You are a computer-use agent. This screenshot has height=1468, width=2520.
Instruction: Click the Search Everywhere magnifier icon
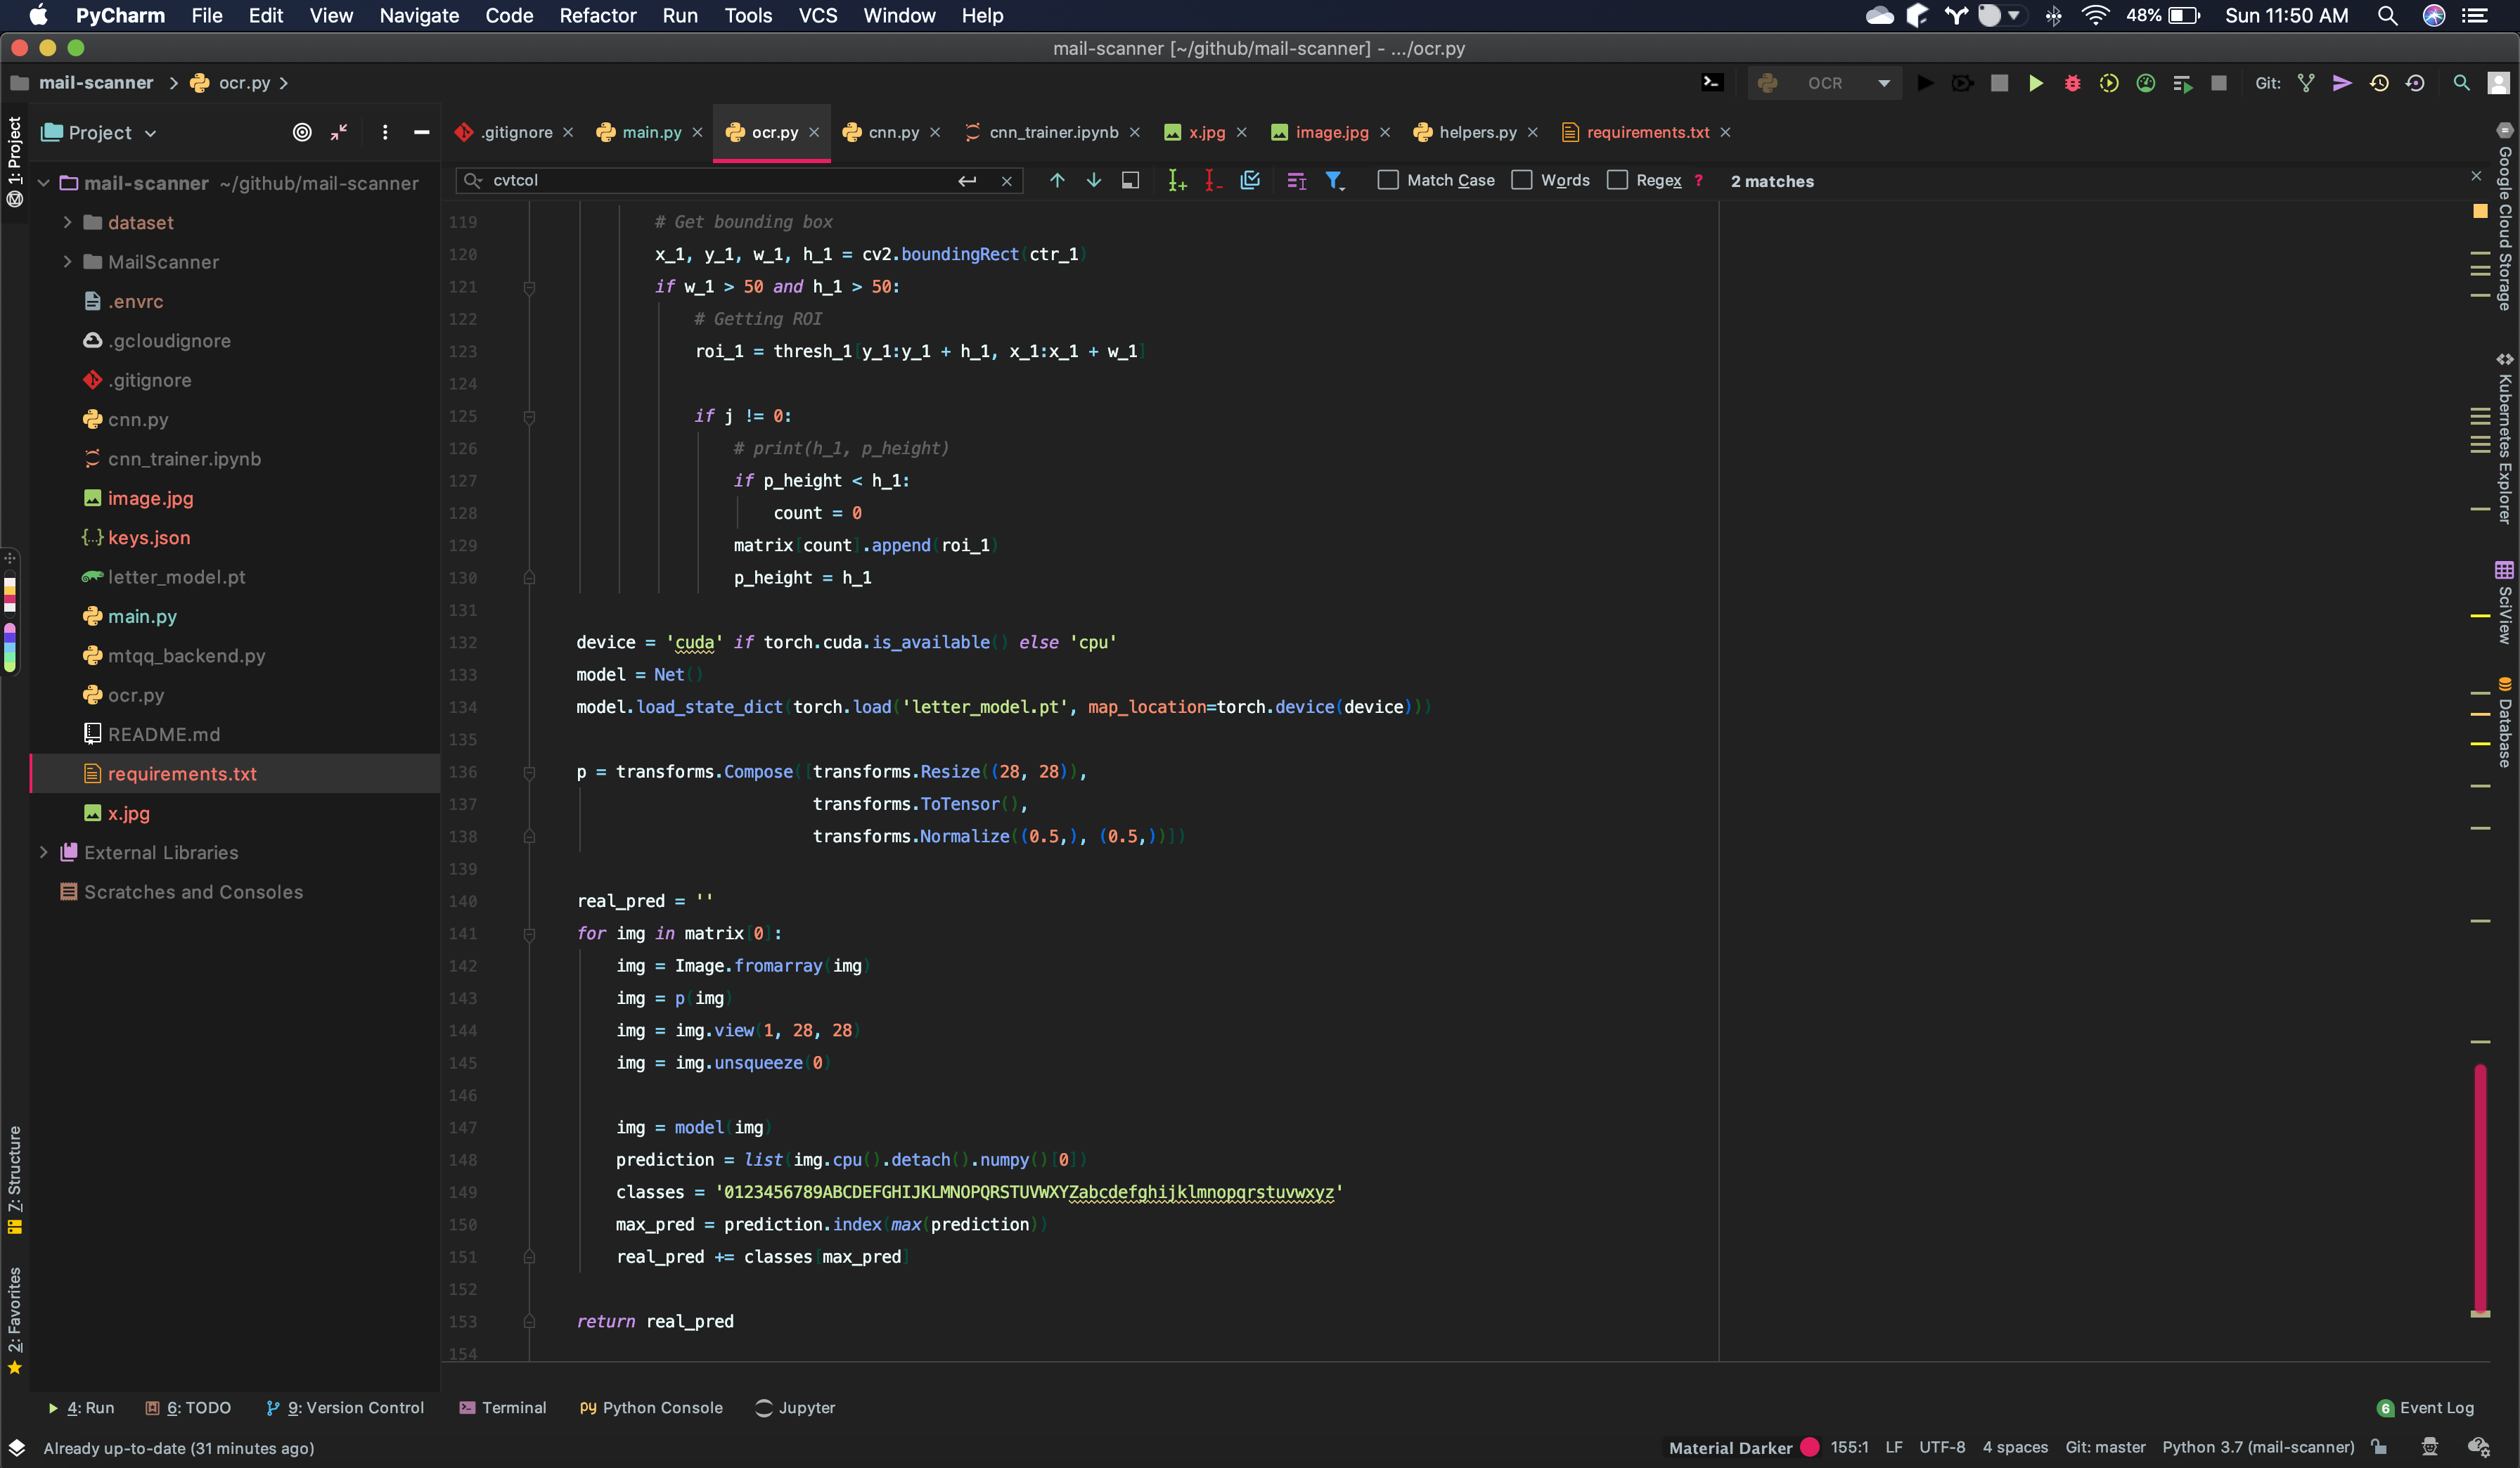(2461, 83)
